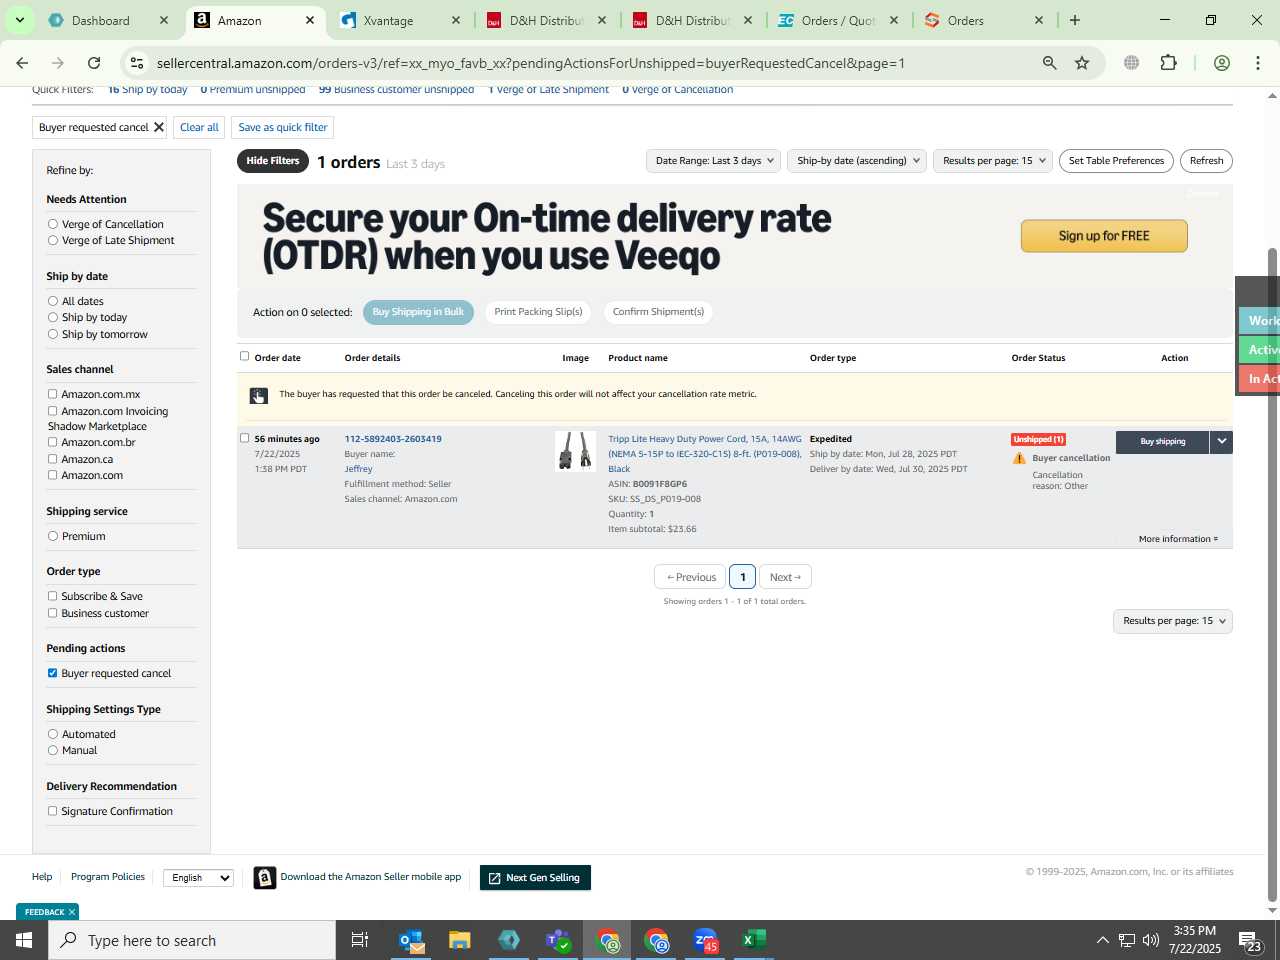Toggle select-all orders checkbox in header
1280x960 pixels.
[244, 356]
